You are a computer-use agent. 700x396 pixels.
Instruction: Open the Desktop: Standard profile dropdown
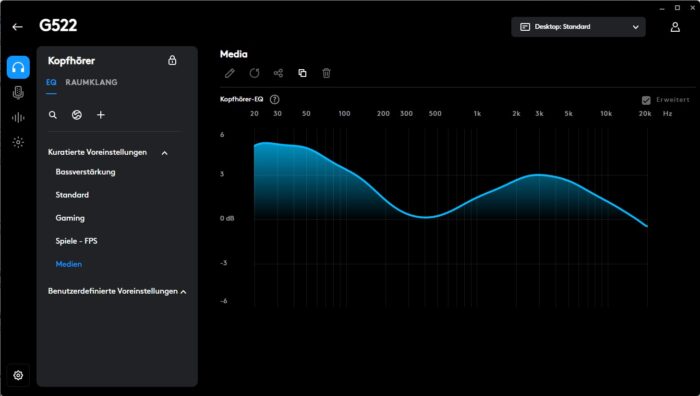point(578,27)
